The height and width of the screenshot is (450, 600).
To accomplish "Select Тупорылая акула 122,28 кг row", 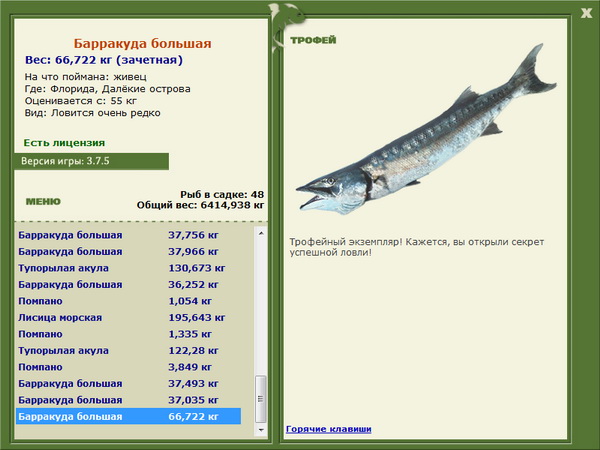I will click(x=128, y=350).
